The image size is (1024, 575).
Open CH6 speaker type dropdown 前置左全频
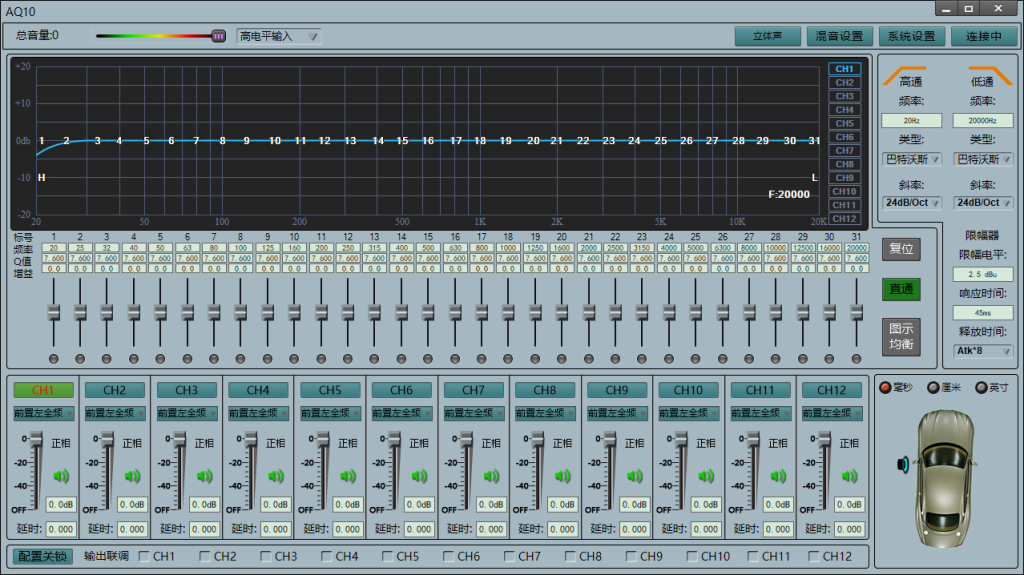(402, 413)
